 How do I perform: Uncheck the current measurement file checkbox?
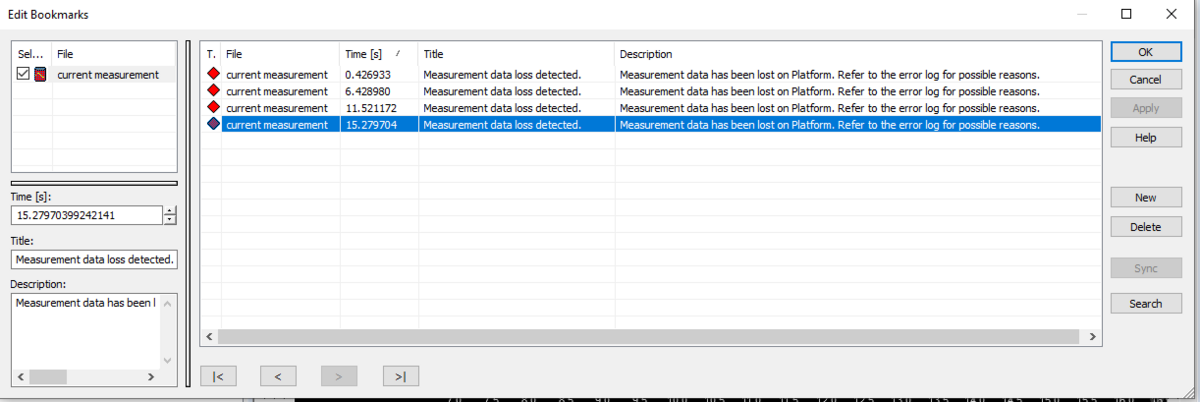tap(24, 74)
